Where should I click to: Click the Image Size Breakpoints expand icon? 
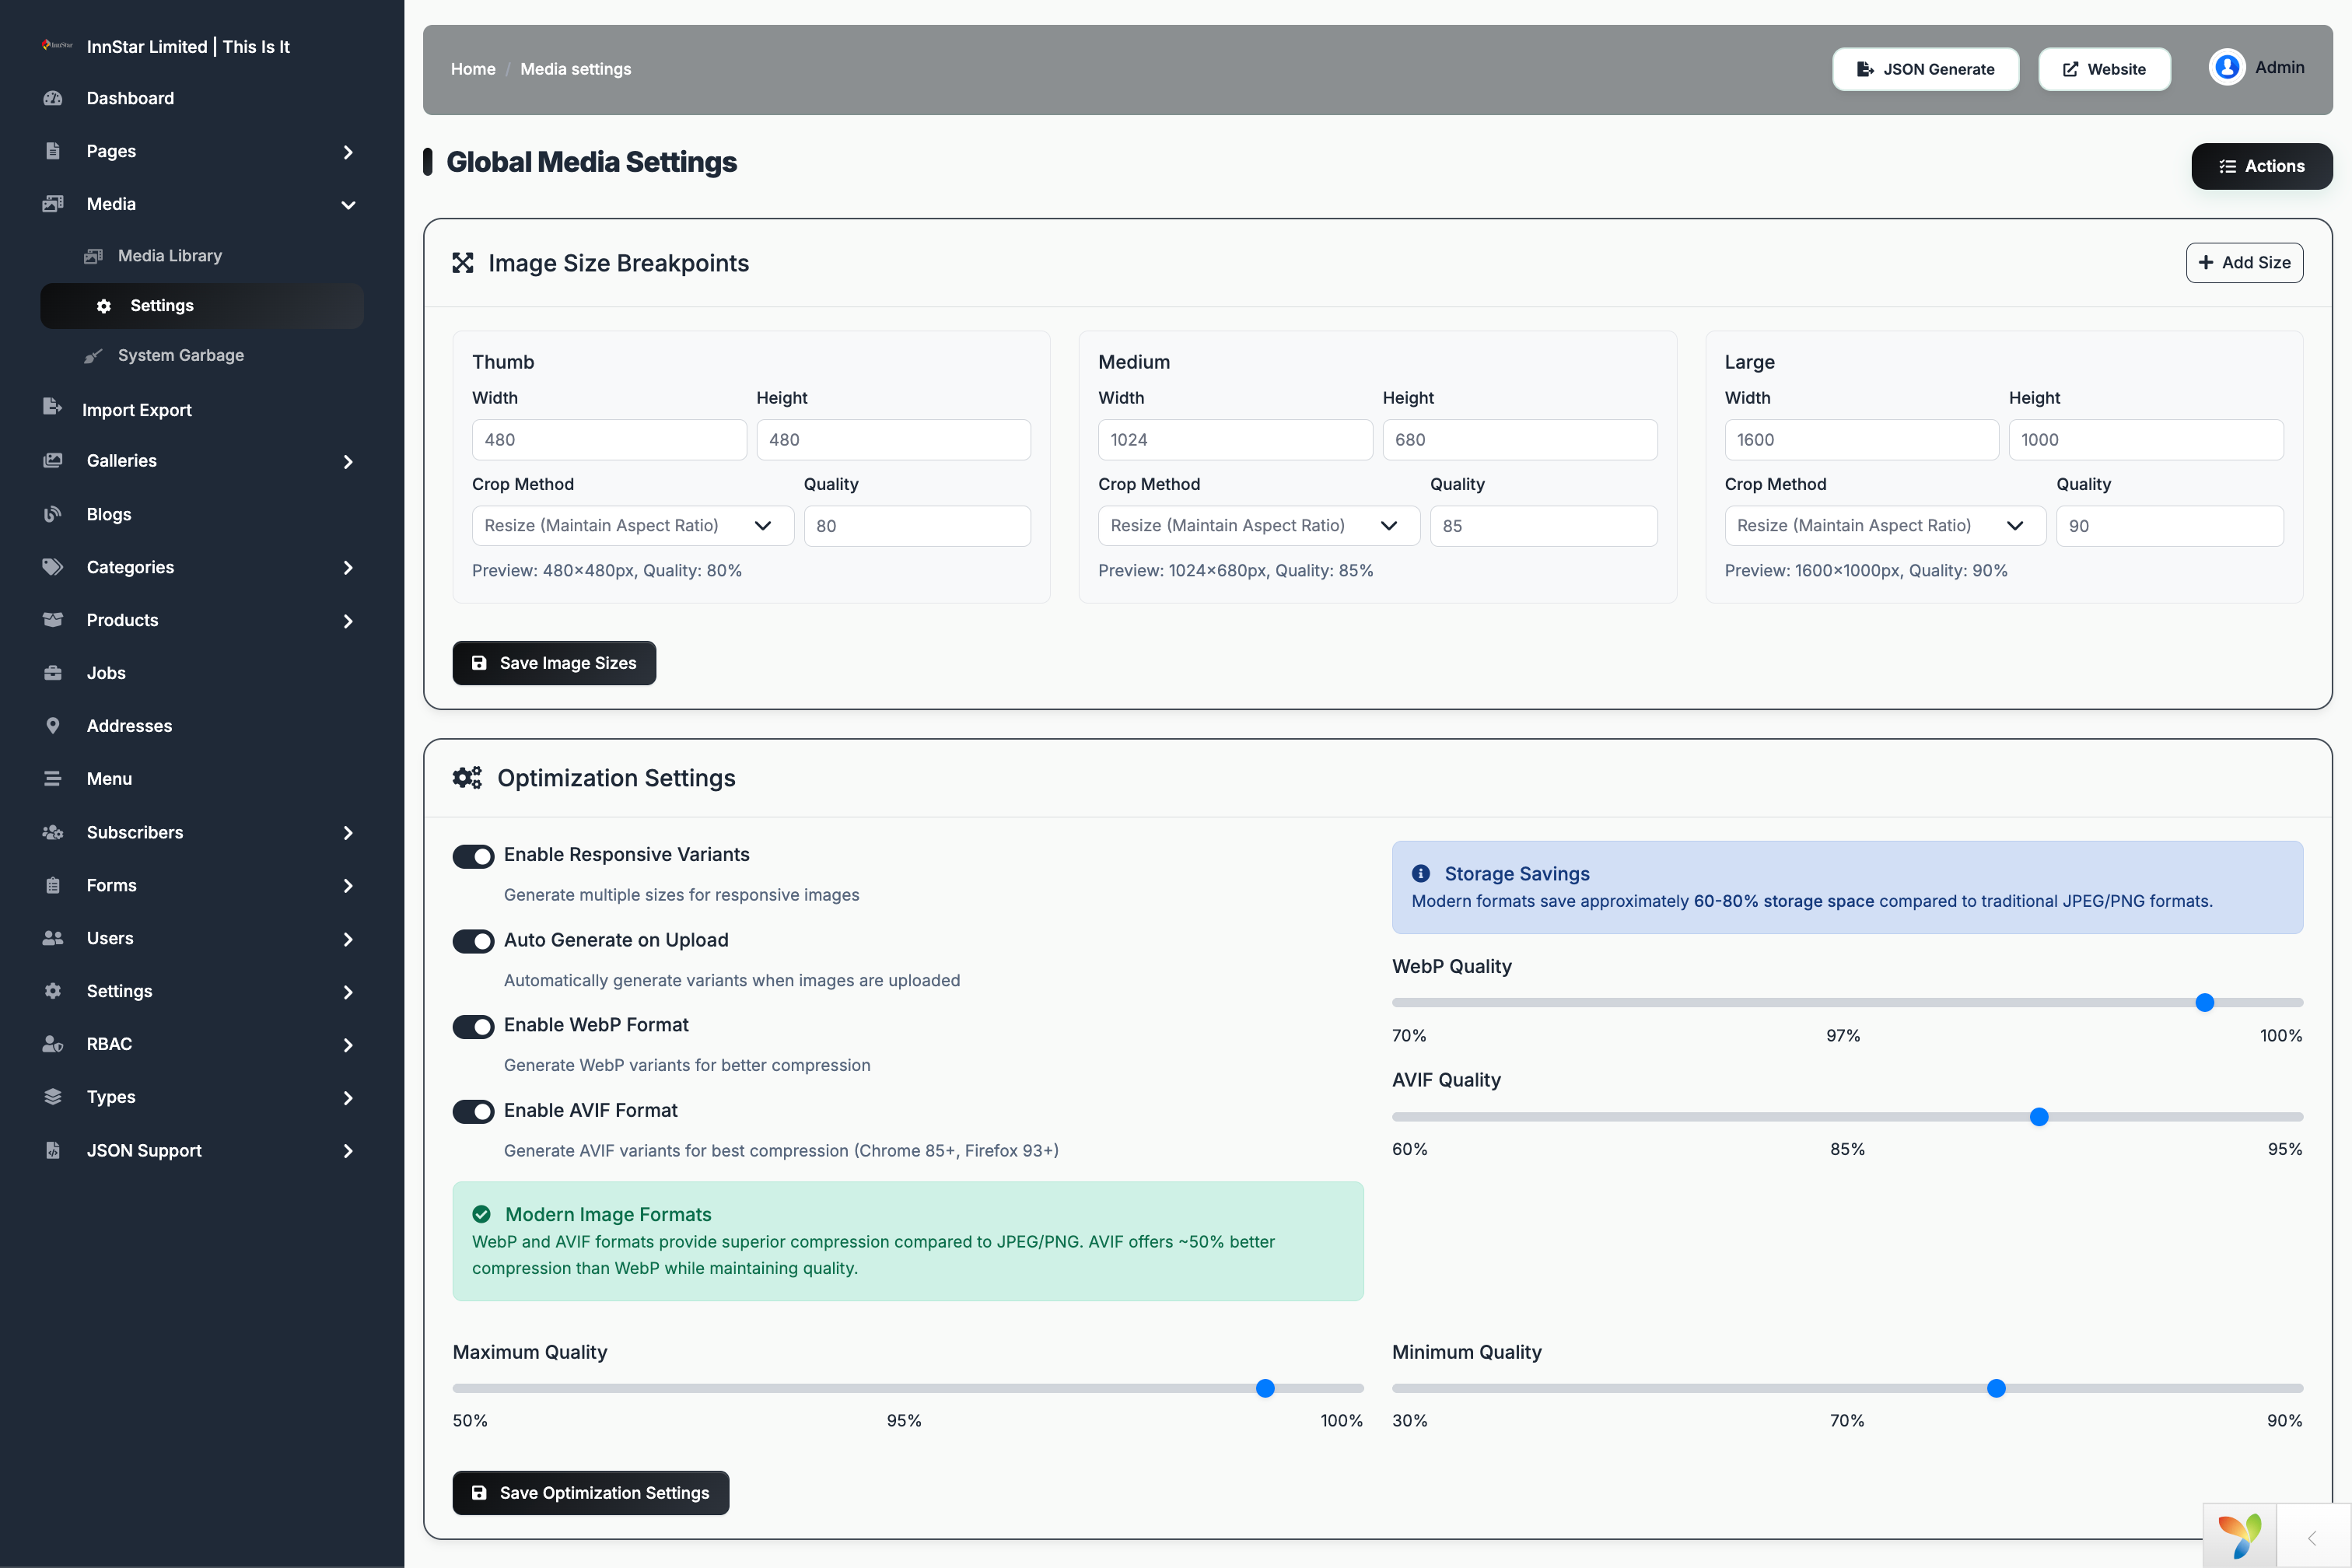coord(463,263)
